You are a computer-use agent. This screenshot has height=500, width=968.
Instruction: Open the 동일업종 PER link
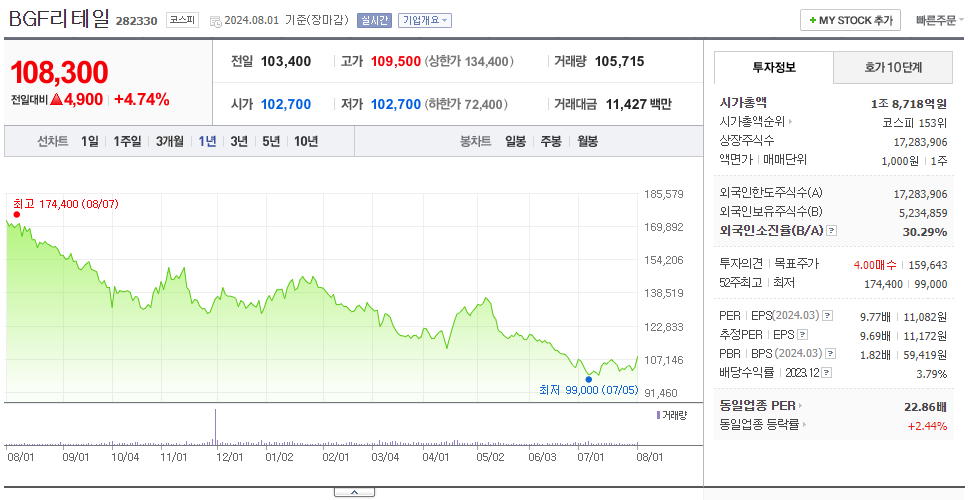coord(757,406)
